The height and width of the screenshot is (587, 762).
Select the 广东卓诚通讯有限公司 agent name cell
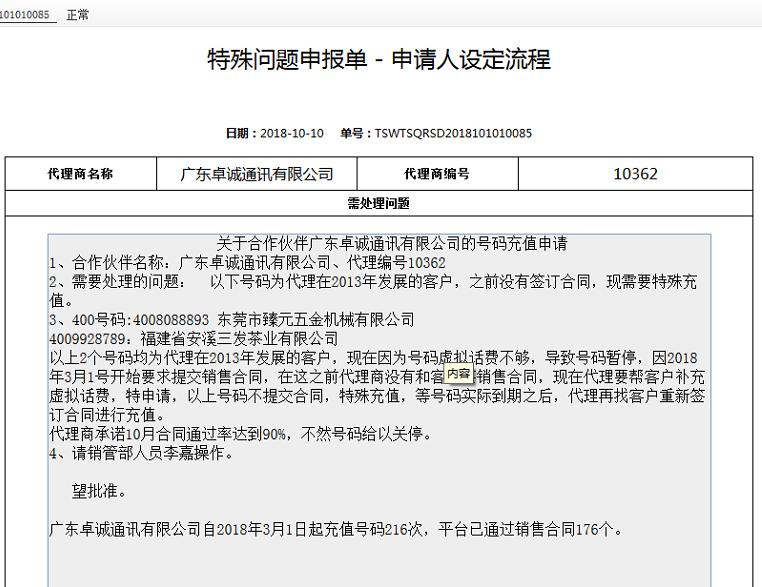point(256,174)
